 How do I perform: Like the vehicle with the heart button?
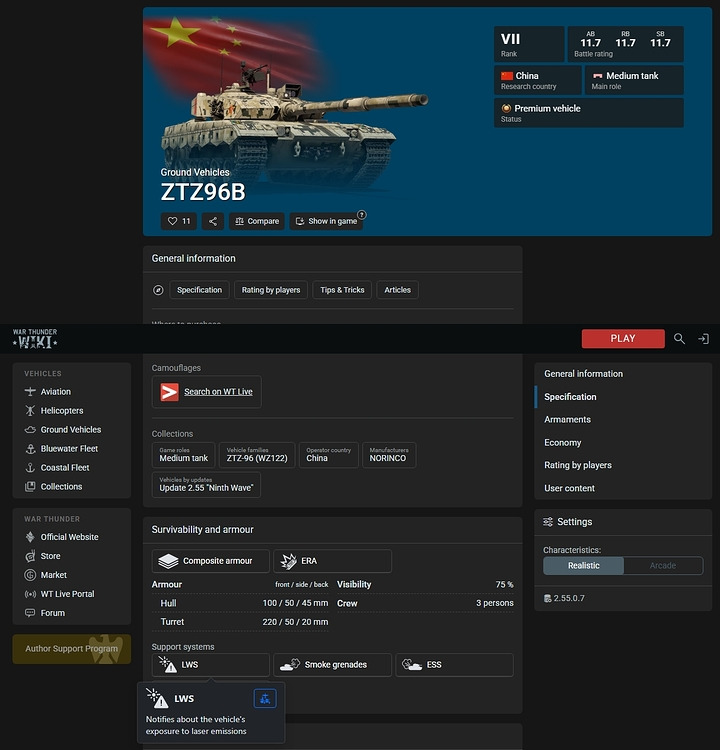(x=179, y=221)
